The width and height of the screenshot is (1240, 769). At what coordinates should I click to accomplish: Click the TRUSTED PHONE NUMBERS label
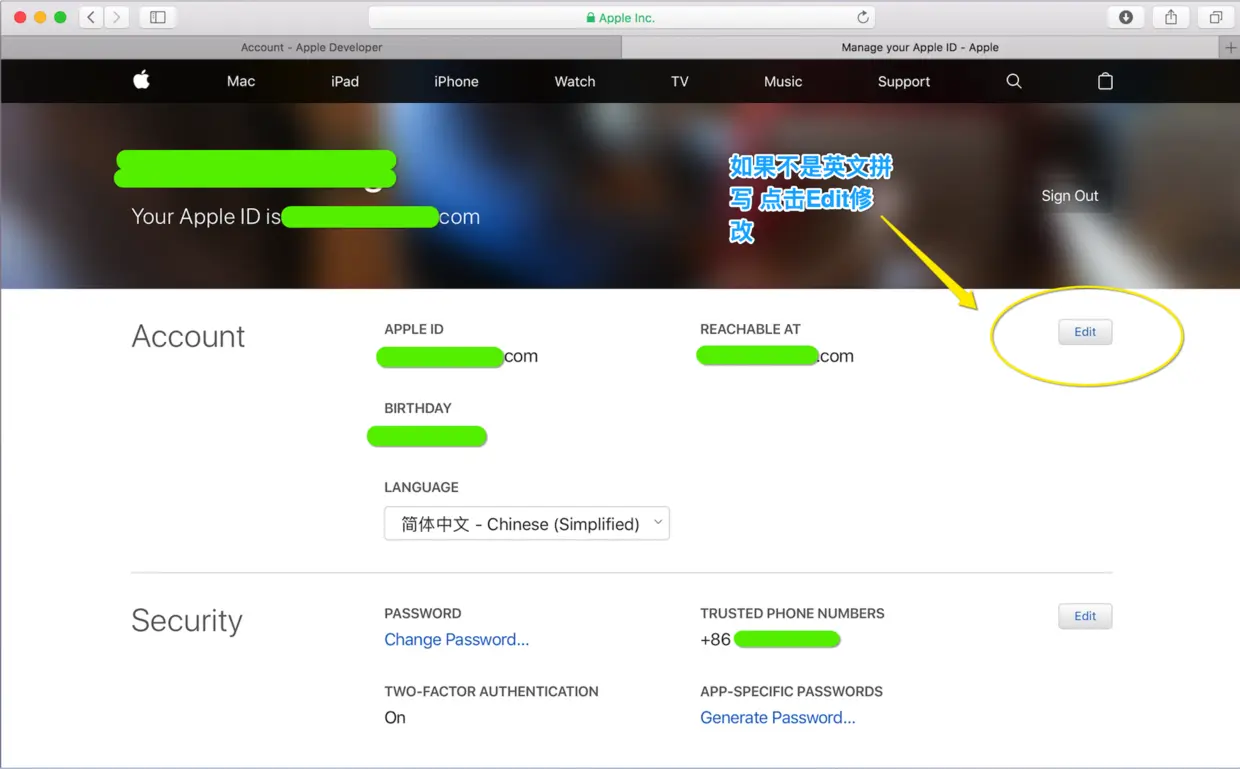tap(792, 613)
